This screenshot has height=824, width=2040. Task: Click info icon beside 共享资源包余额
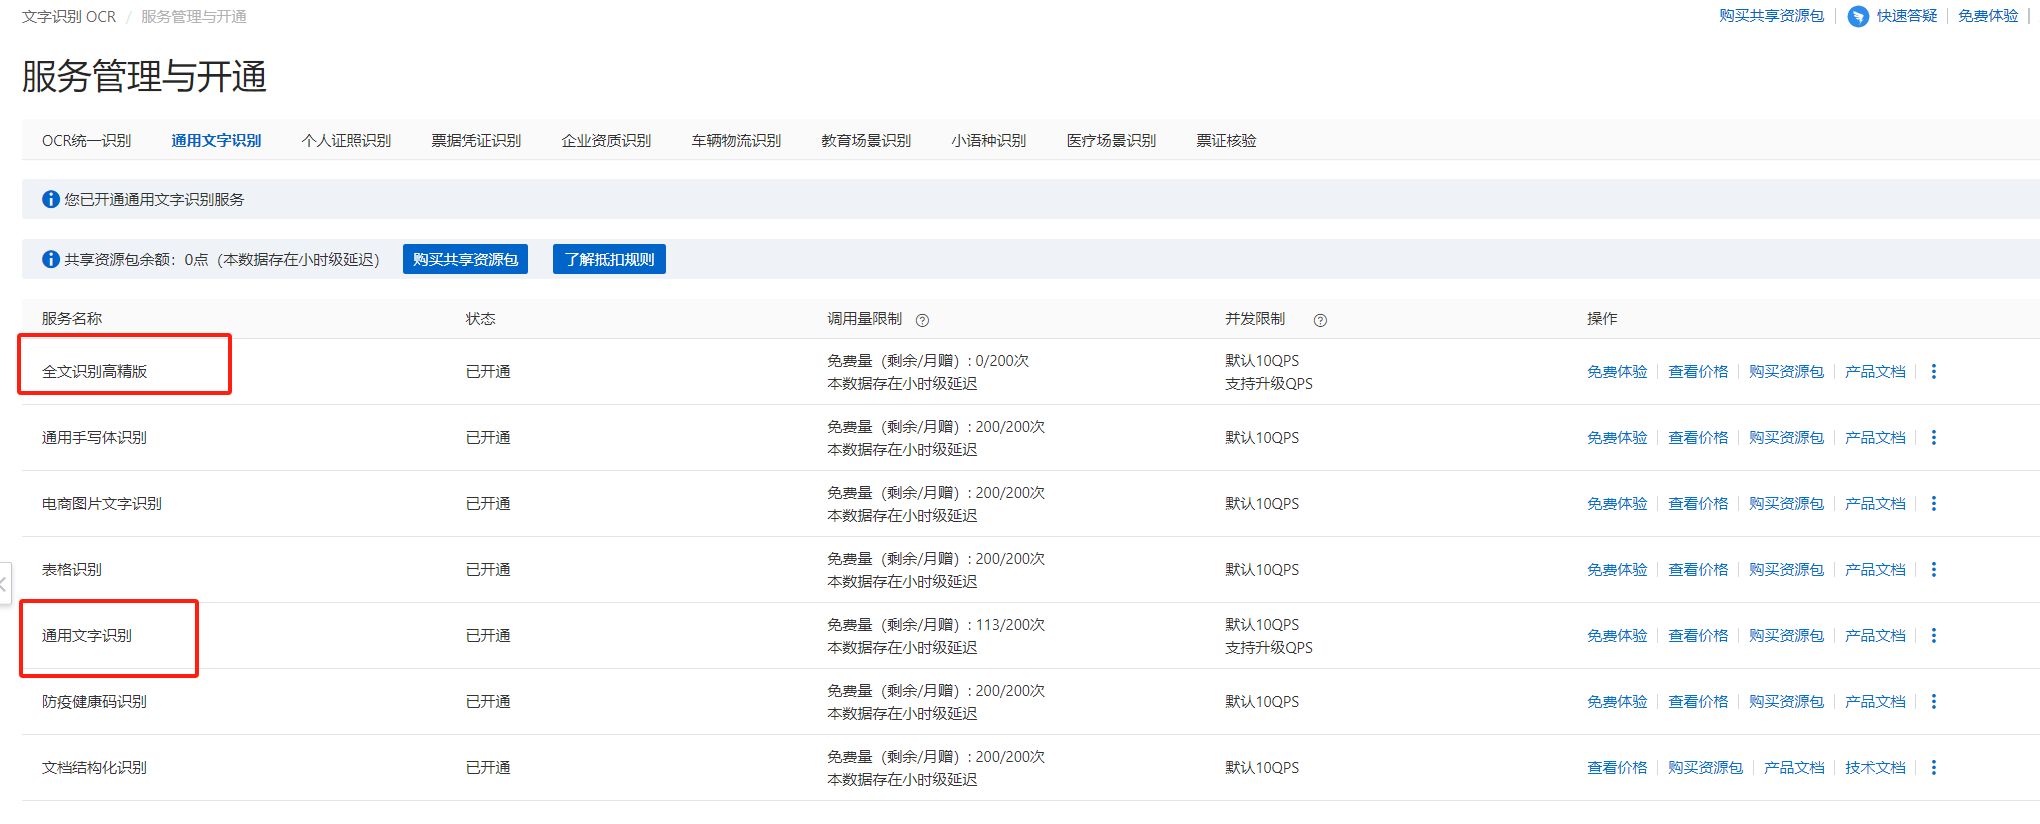[50, 259]
